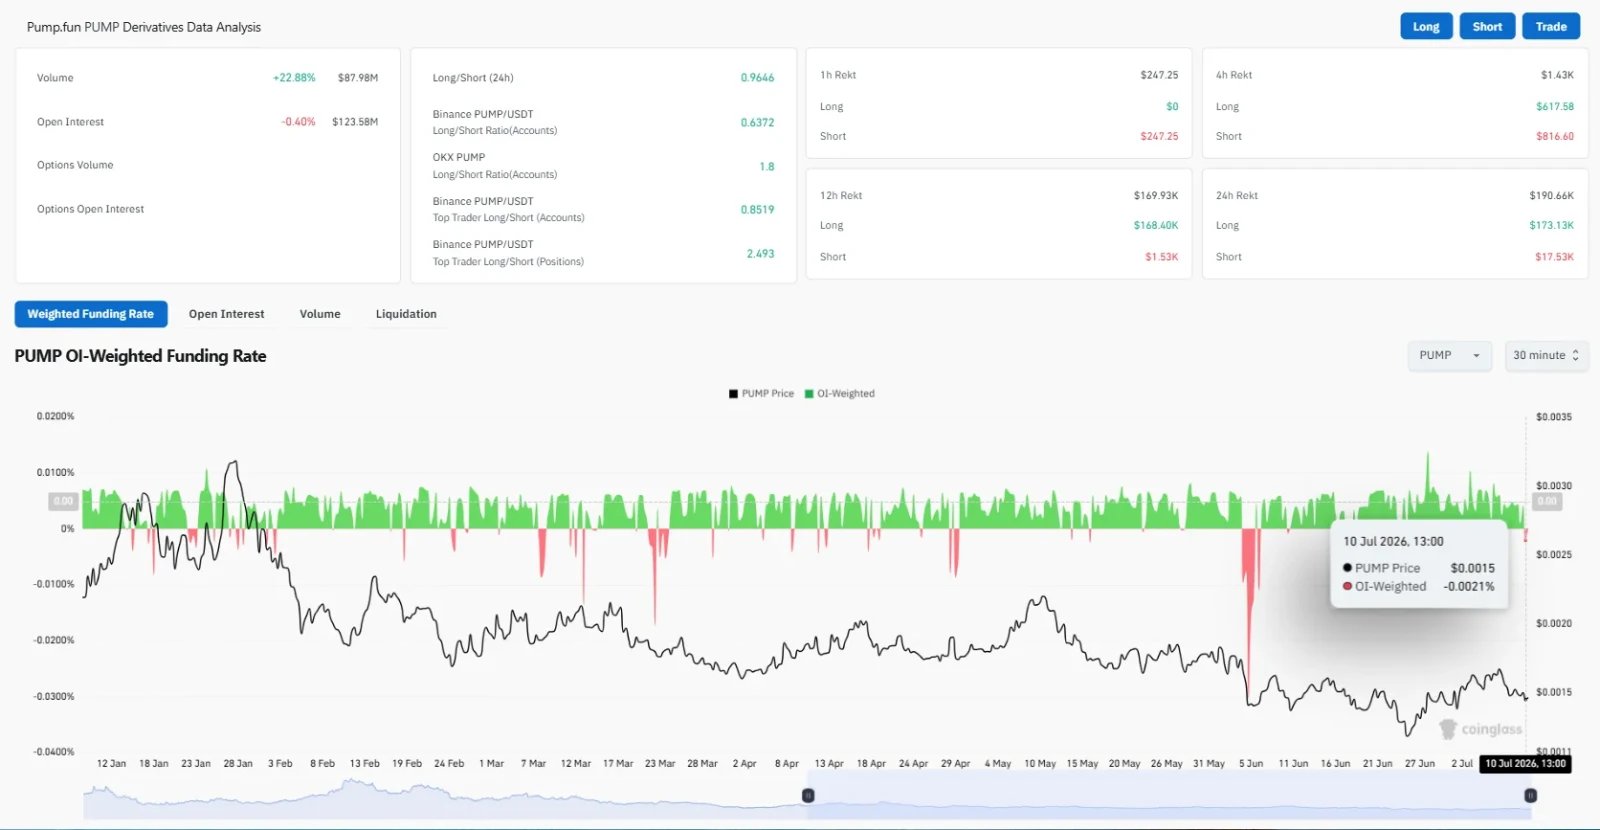
Task: Click the Long/Short (24h) value 0.9646
Action: [x=757, y=78]
